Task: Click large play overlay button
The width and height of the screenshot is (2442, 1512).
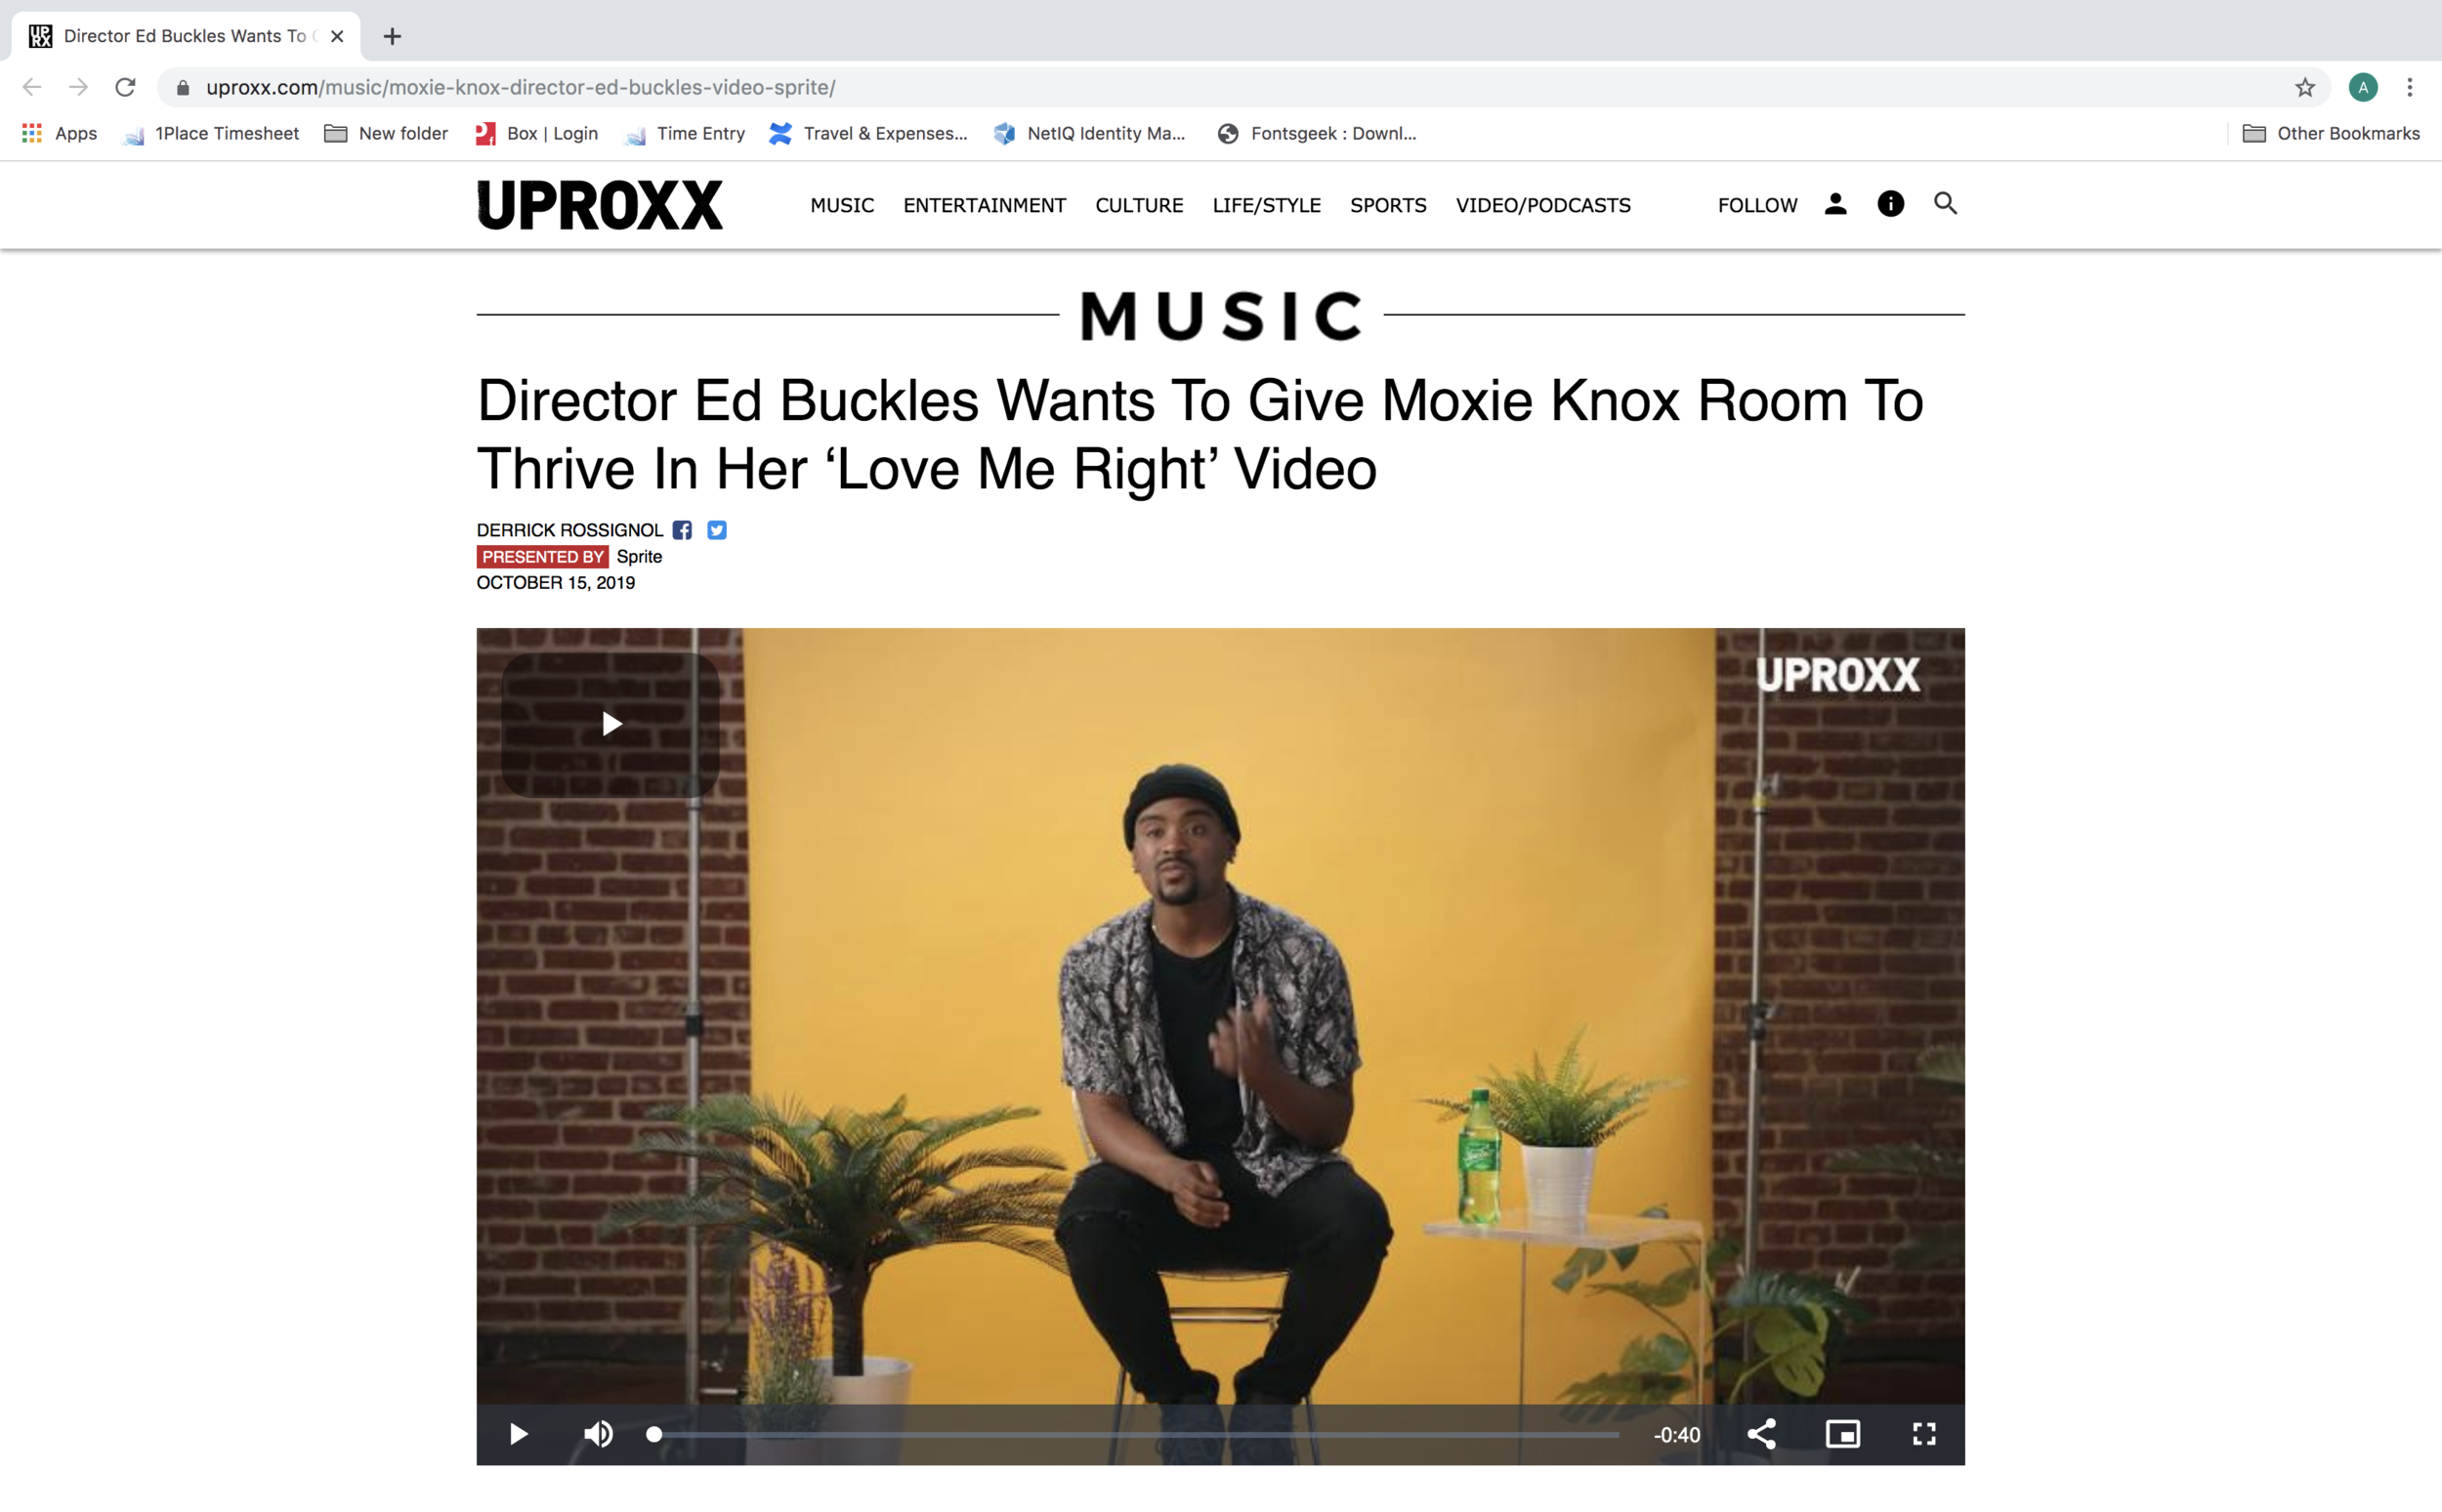Action: click(610, 724)
